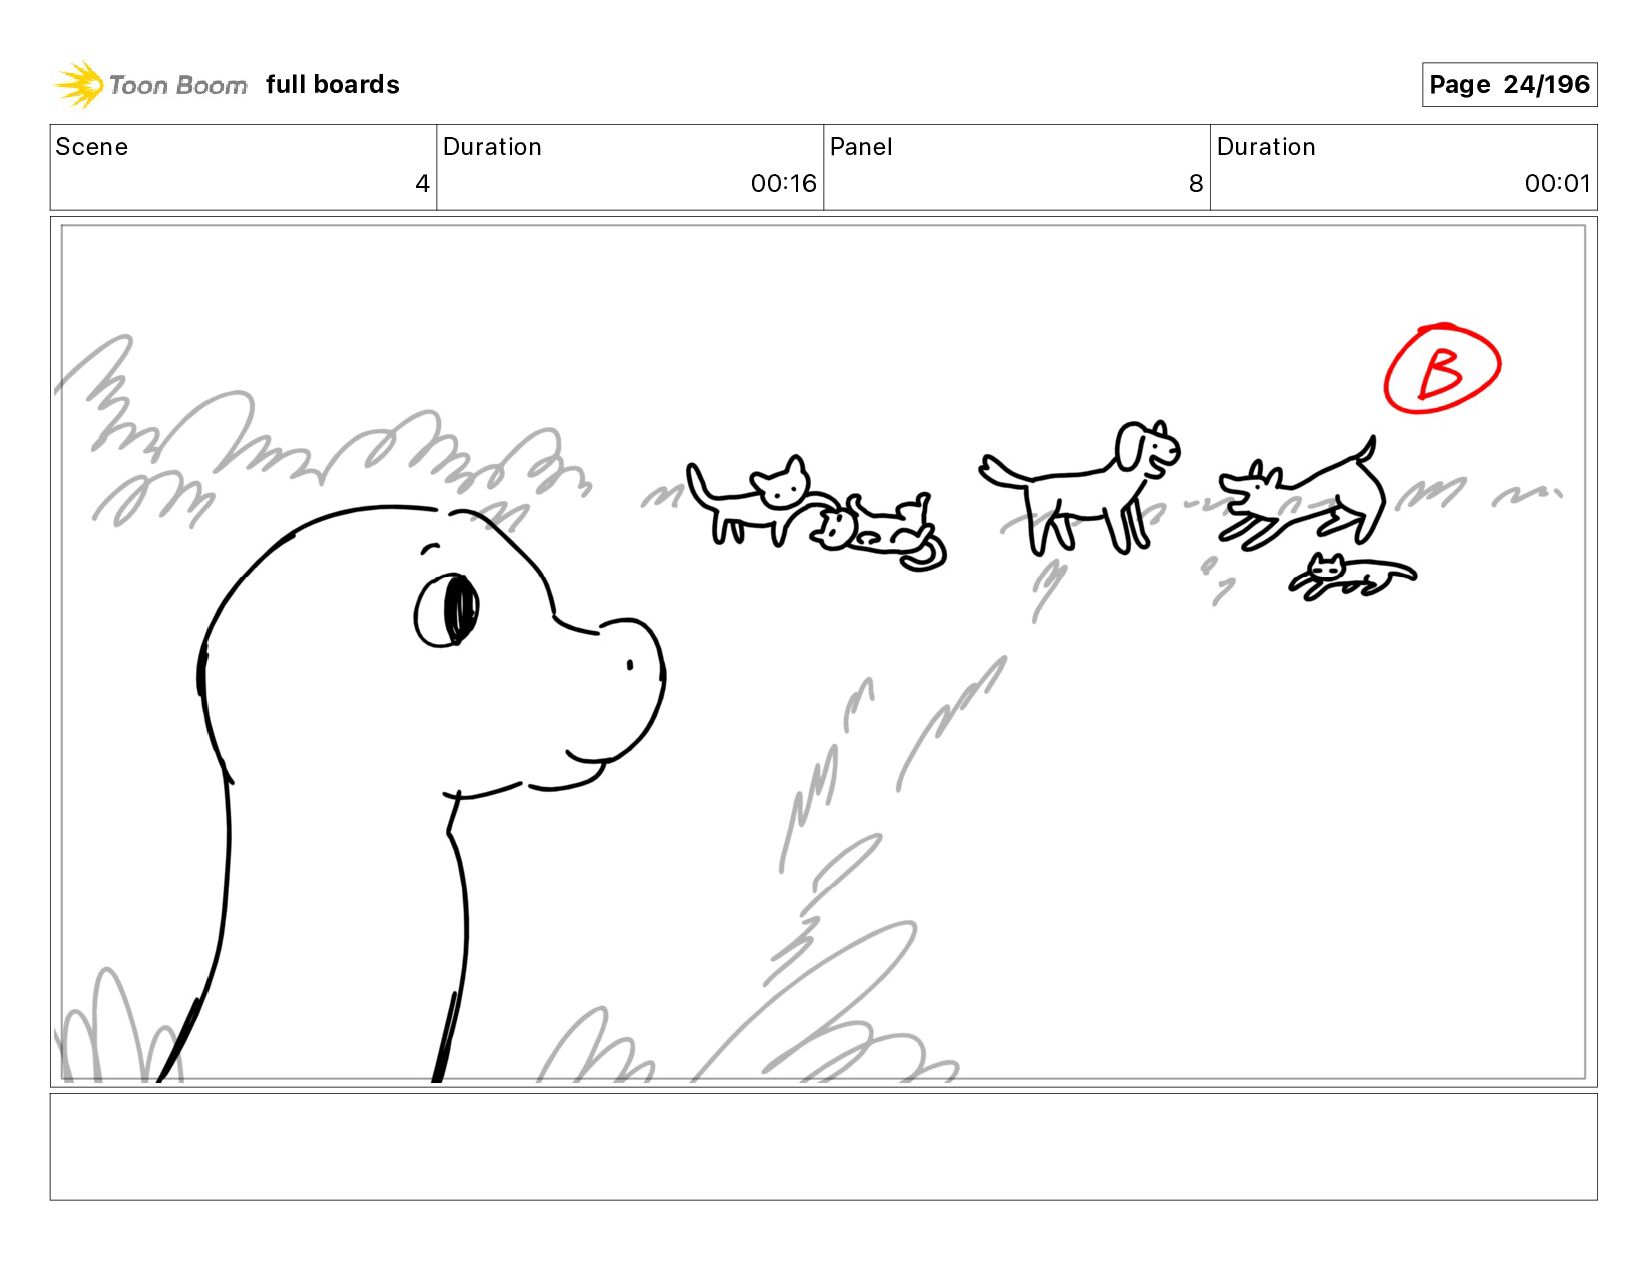The height and width of the screenshot is (1275, 1650).
Task: Click the Toon Boom logo
Action: [x=150, y=85]
